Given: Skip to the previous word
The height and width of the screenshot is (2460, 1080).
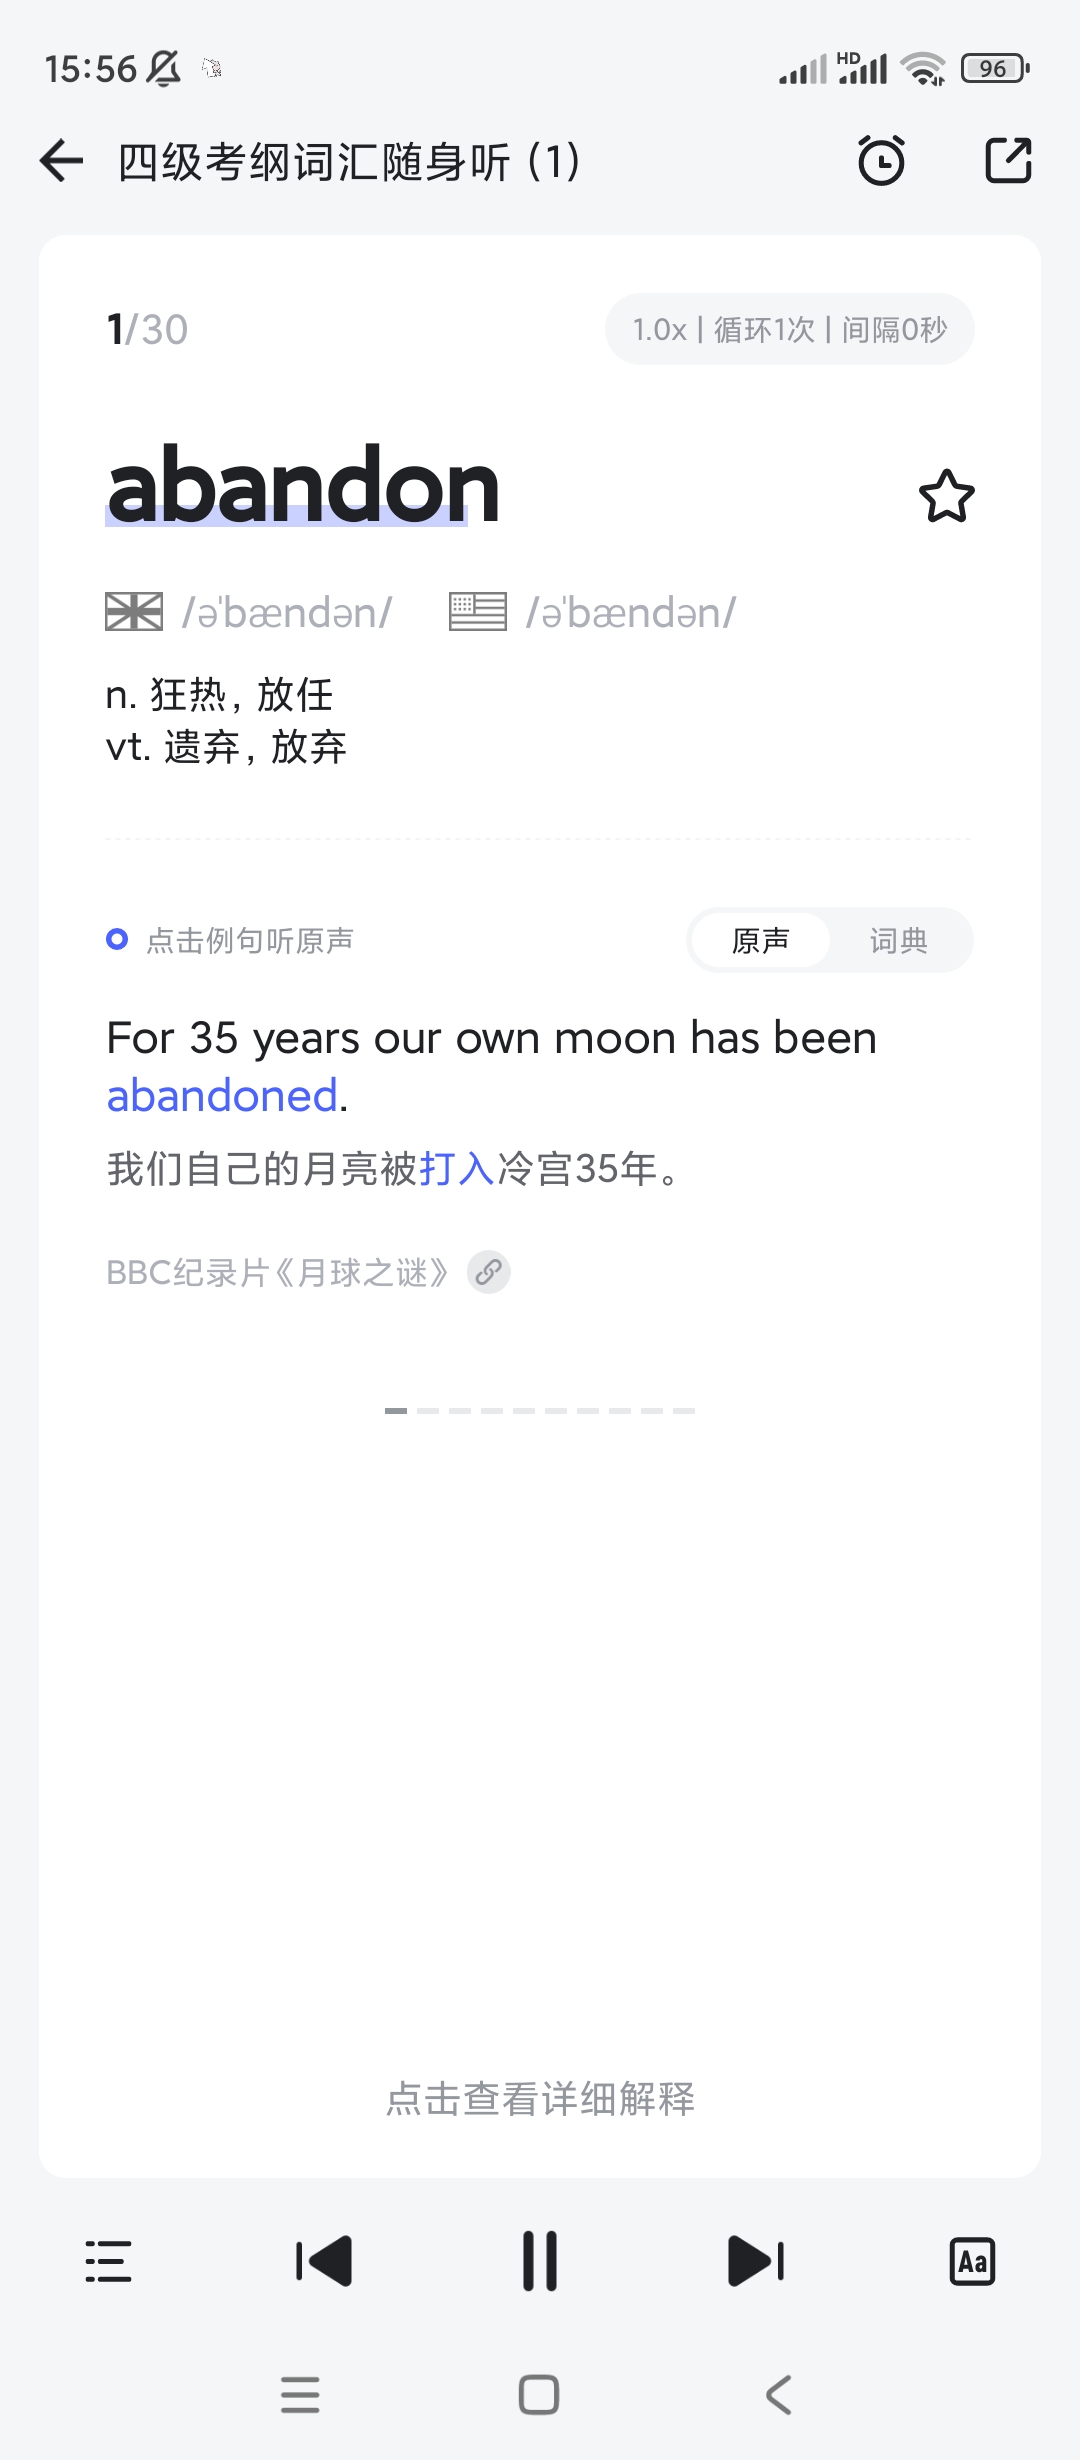Looking at the screenshot, I should 324,2261.
